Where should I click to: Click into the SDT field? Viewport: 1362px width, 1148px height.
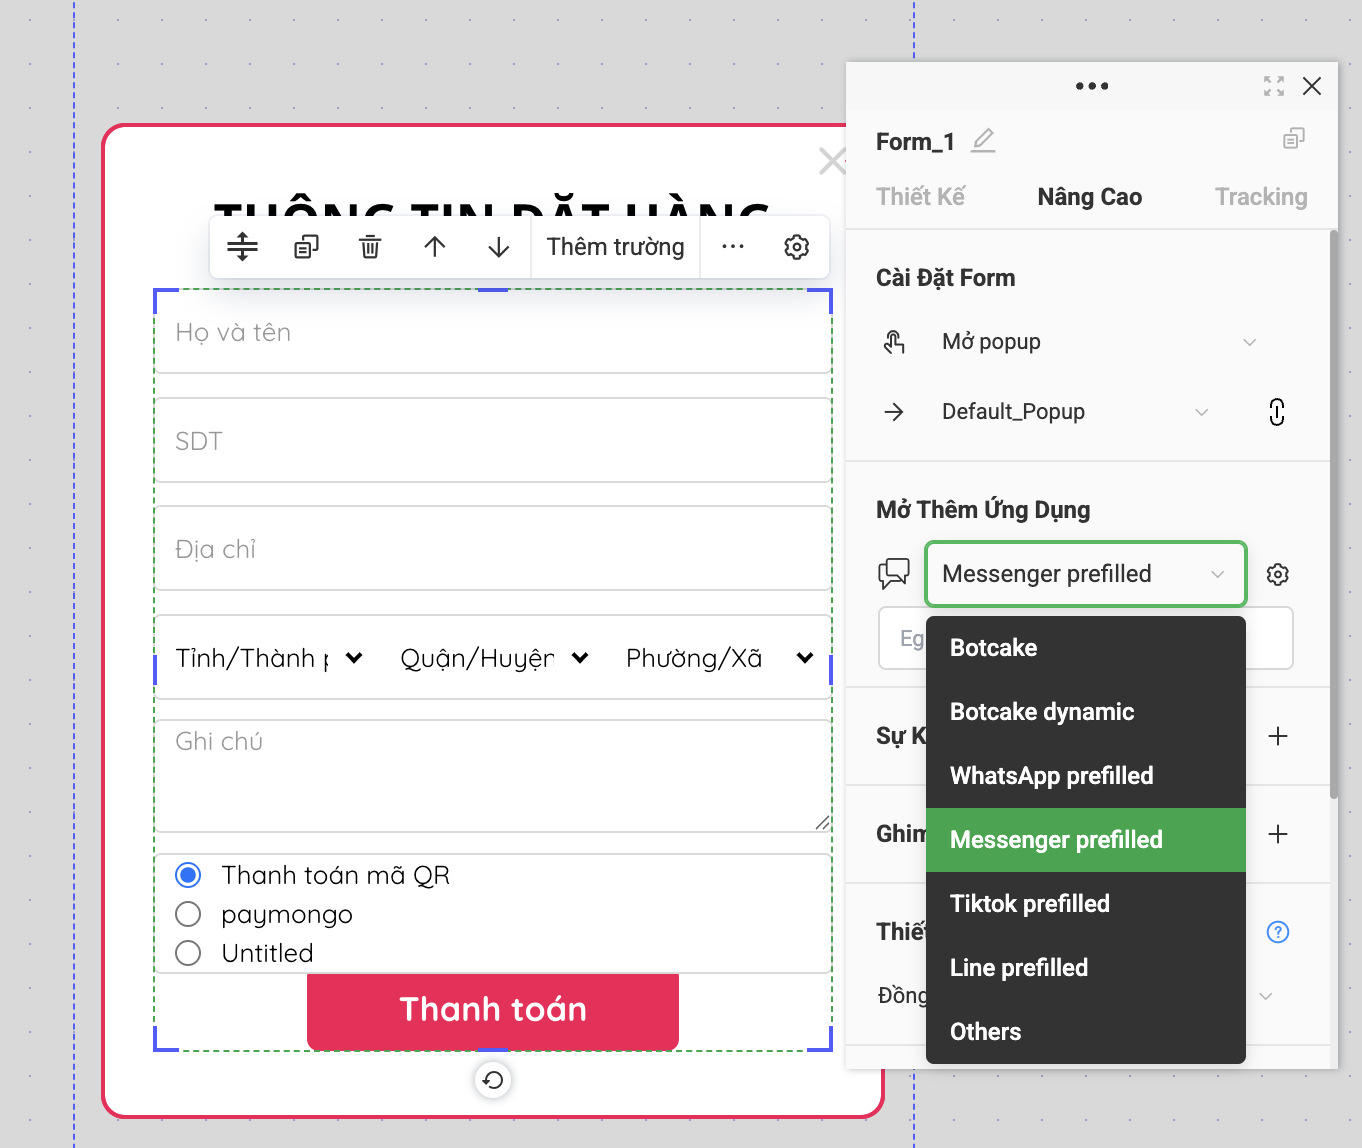tap(493, 441)
